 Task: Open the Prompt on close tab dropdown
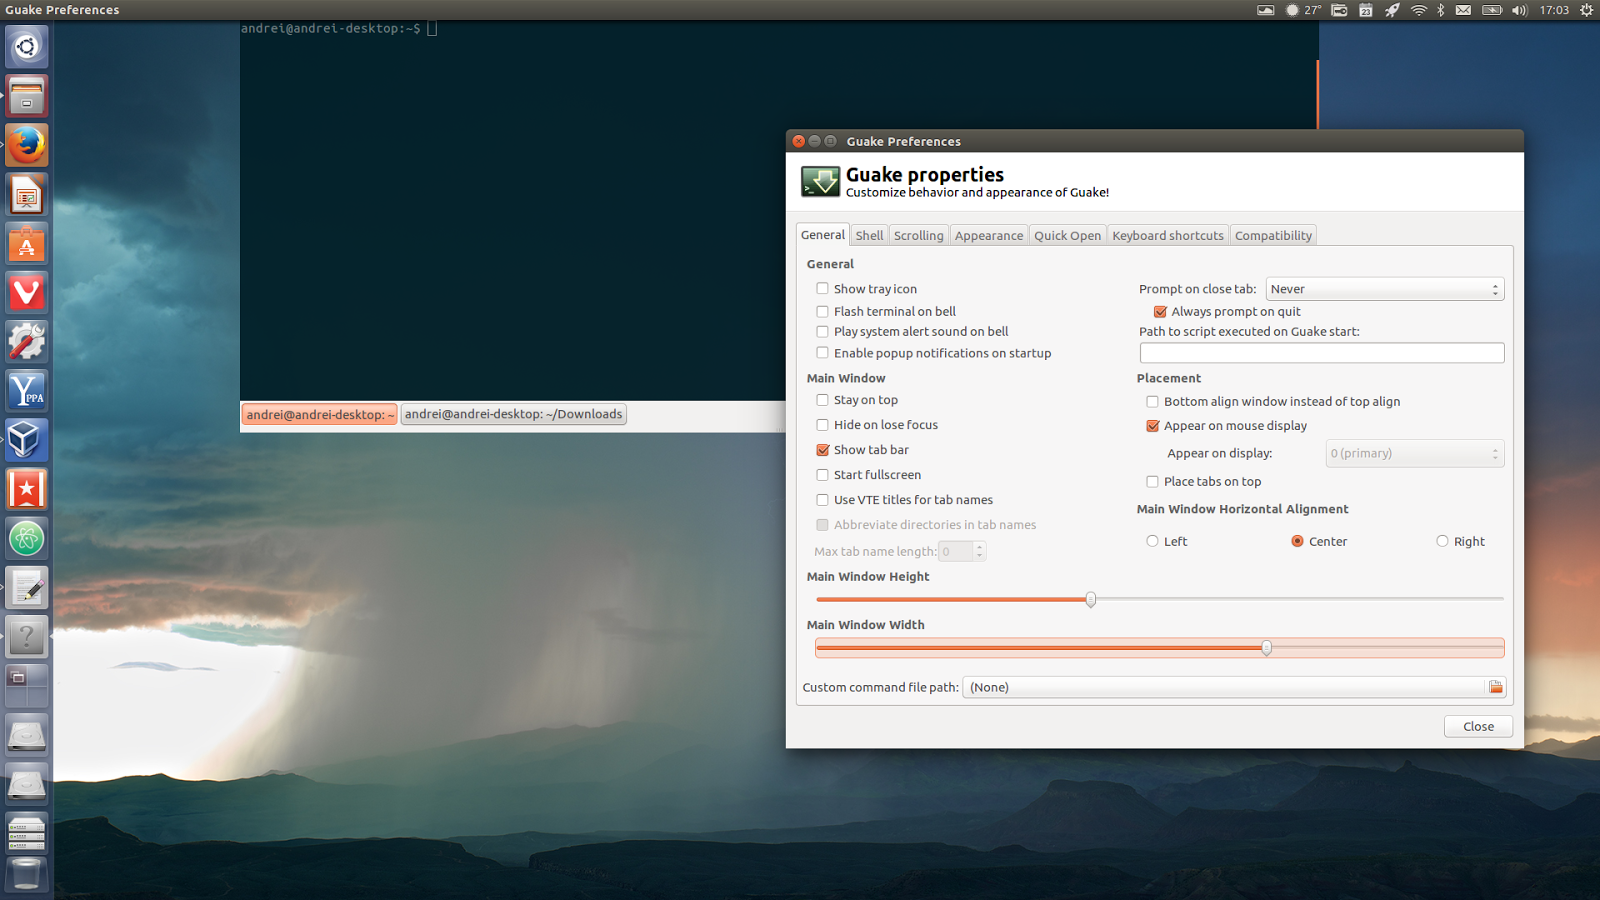pyautogui.click(x=1385, y=289)
